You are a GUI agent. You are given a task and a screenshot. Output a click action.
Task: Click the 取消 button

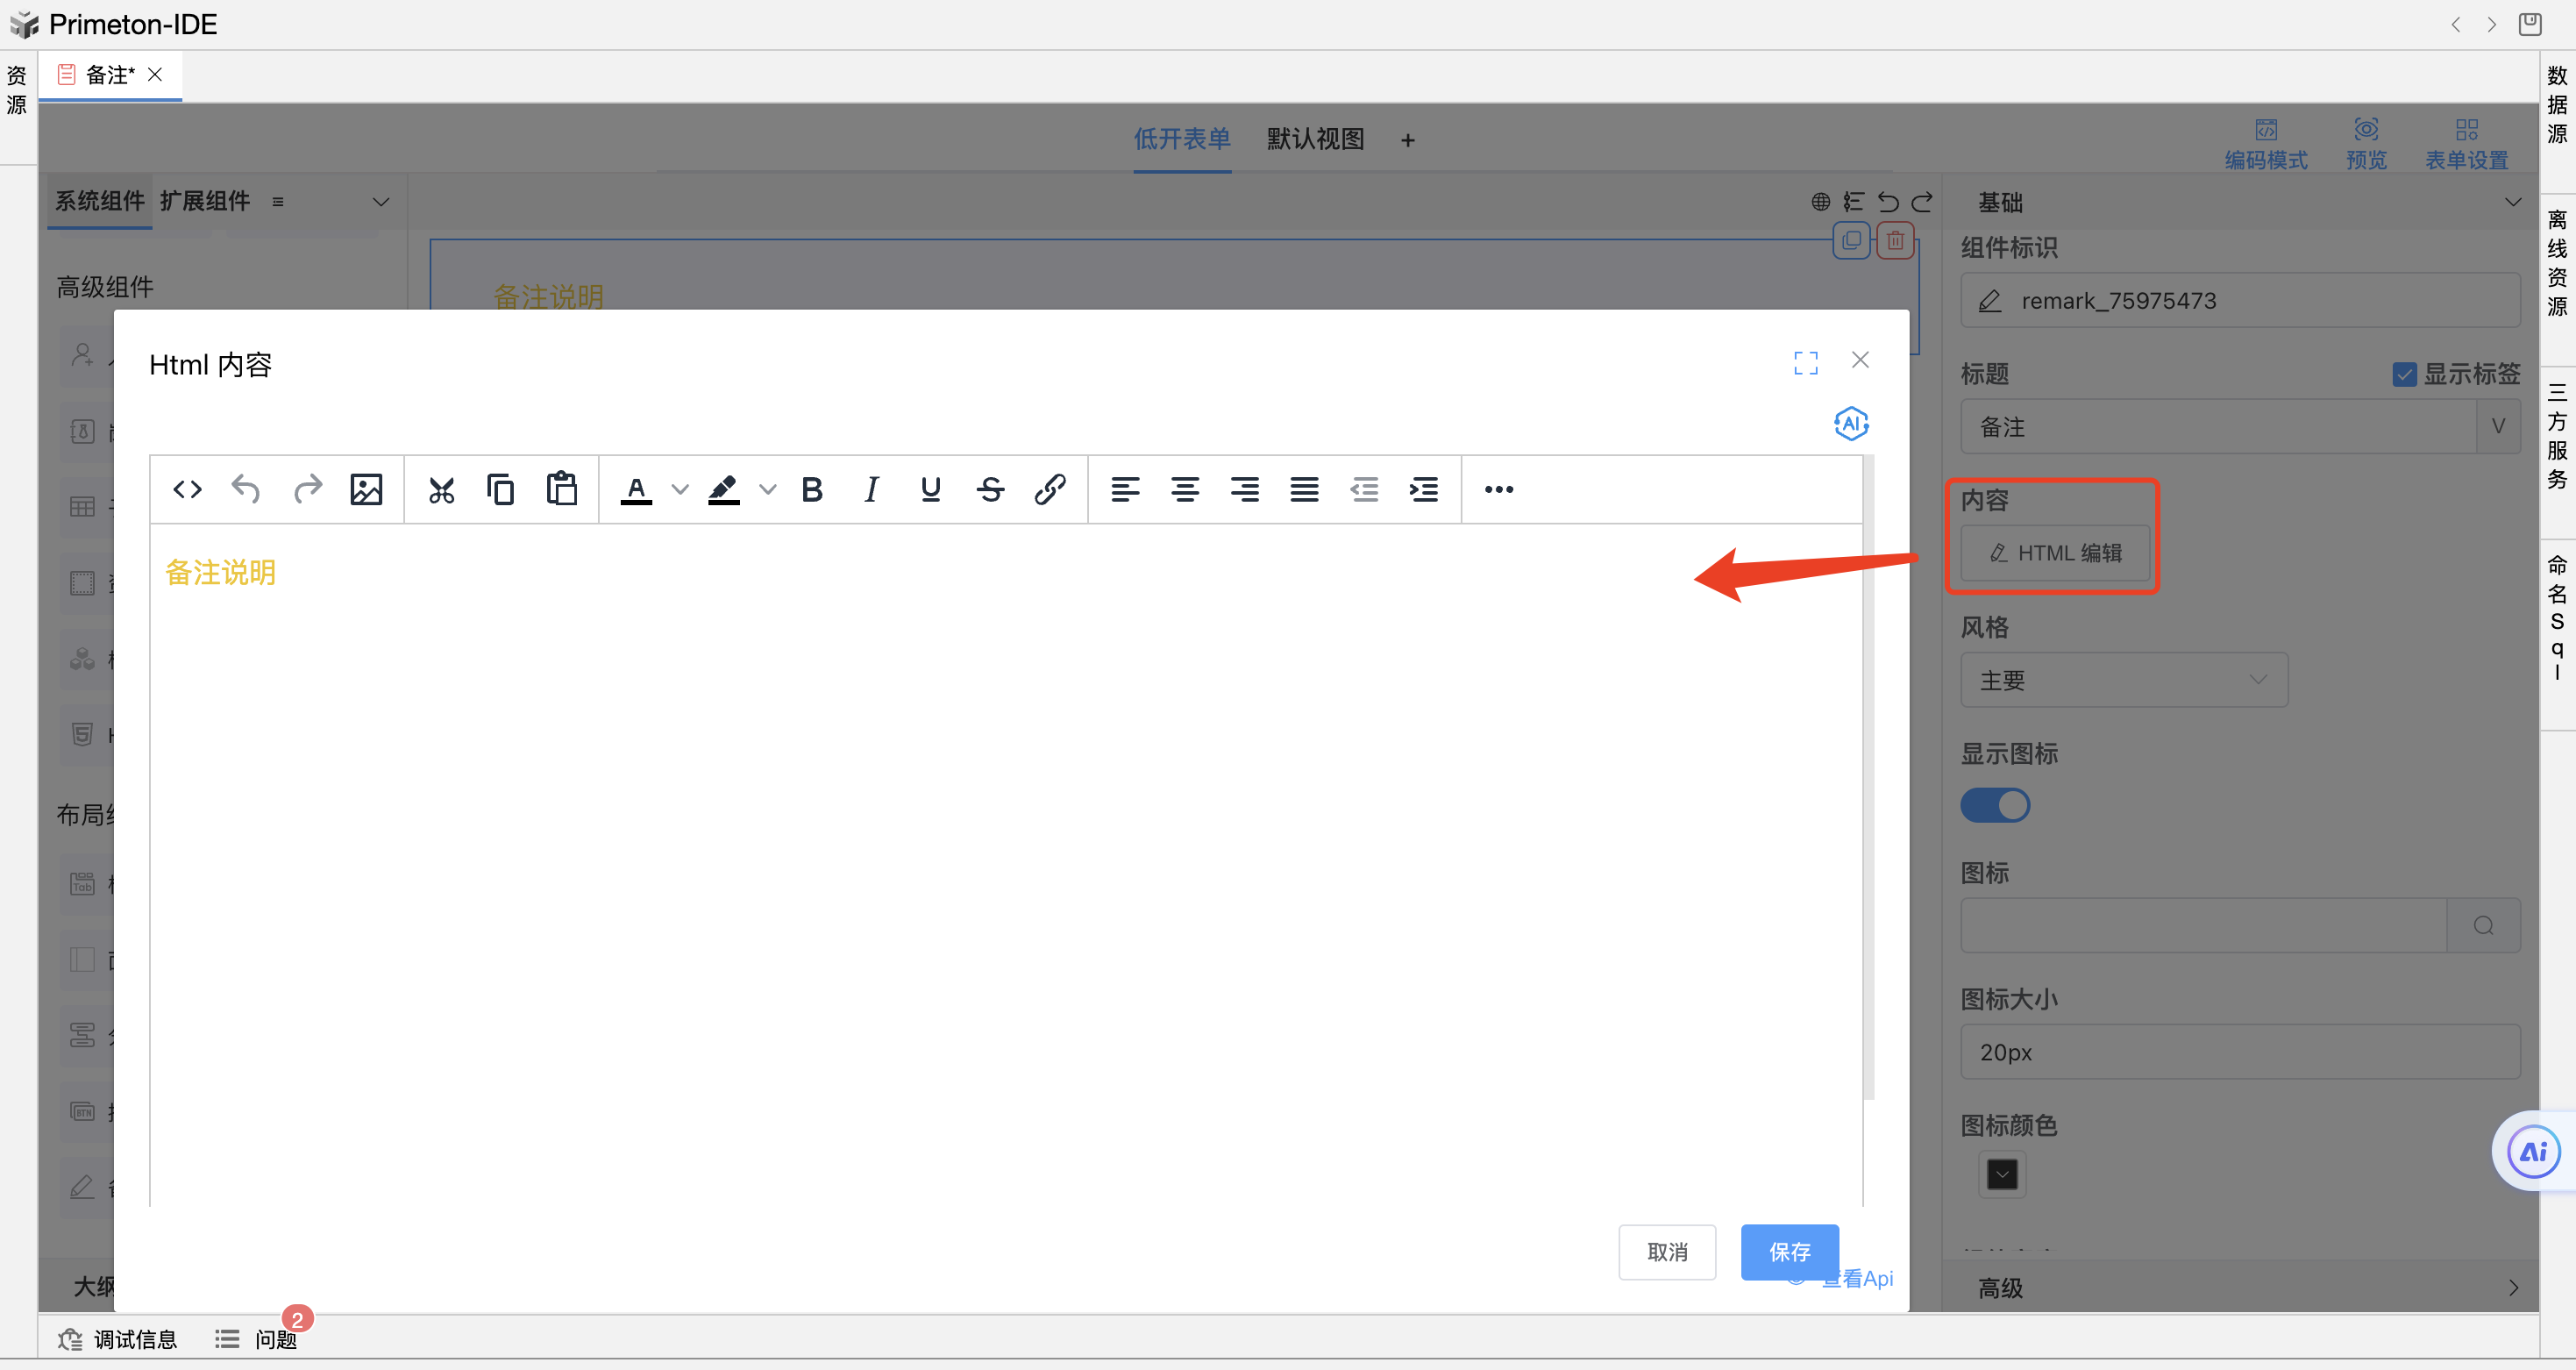[1667, 1251]
